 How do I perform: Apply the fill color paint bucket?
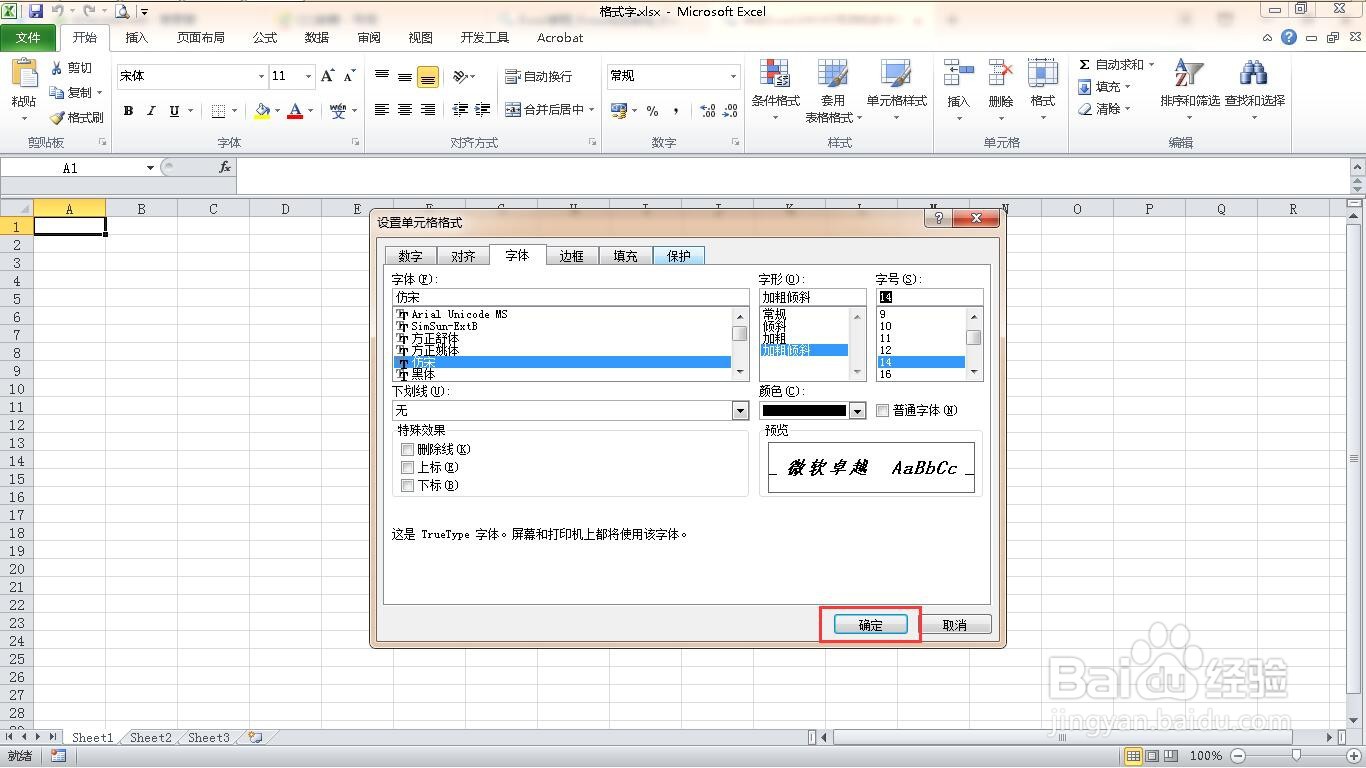point(262,111)
